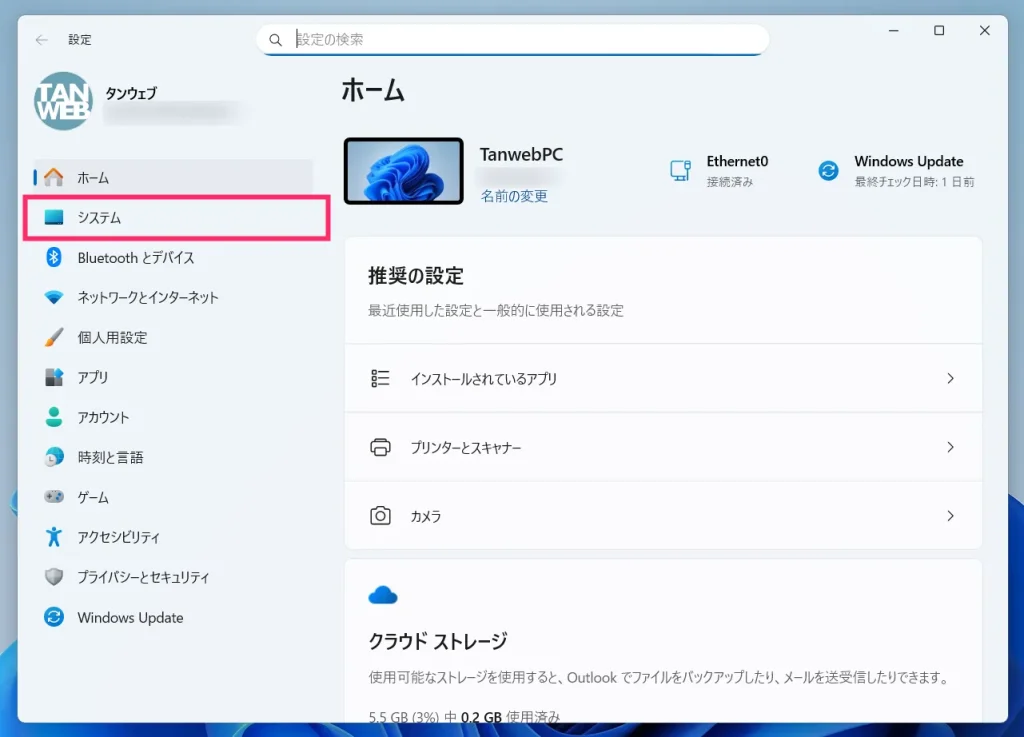Click the タンウェブ user name
Screen dimensions: 1024x737
coord(131,93)
